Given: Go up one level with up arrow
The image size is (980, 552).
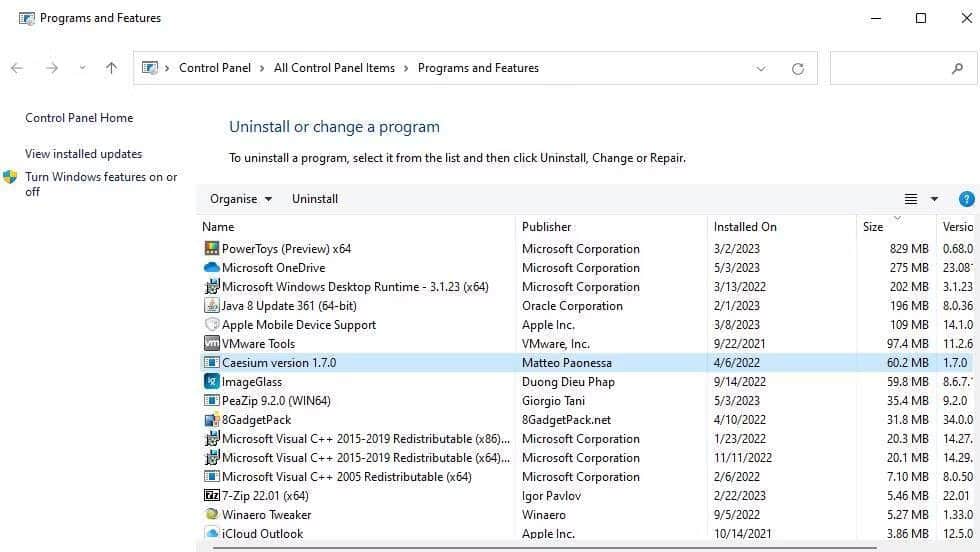Looking at the screenshot, I should [x=111, y=68].
